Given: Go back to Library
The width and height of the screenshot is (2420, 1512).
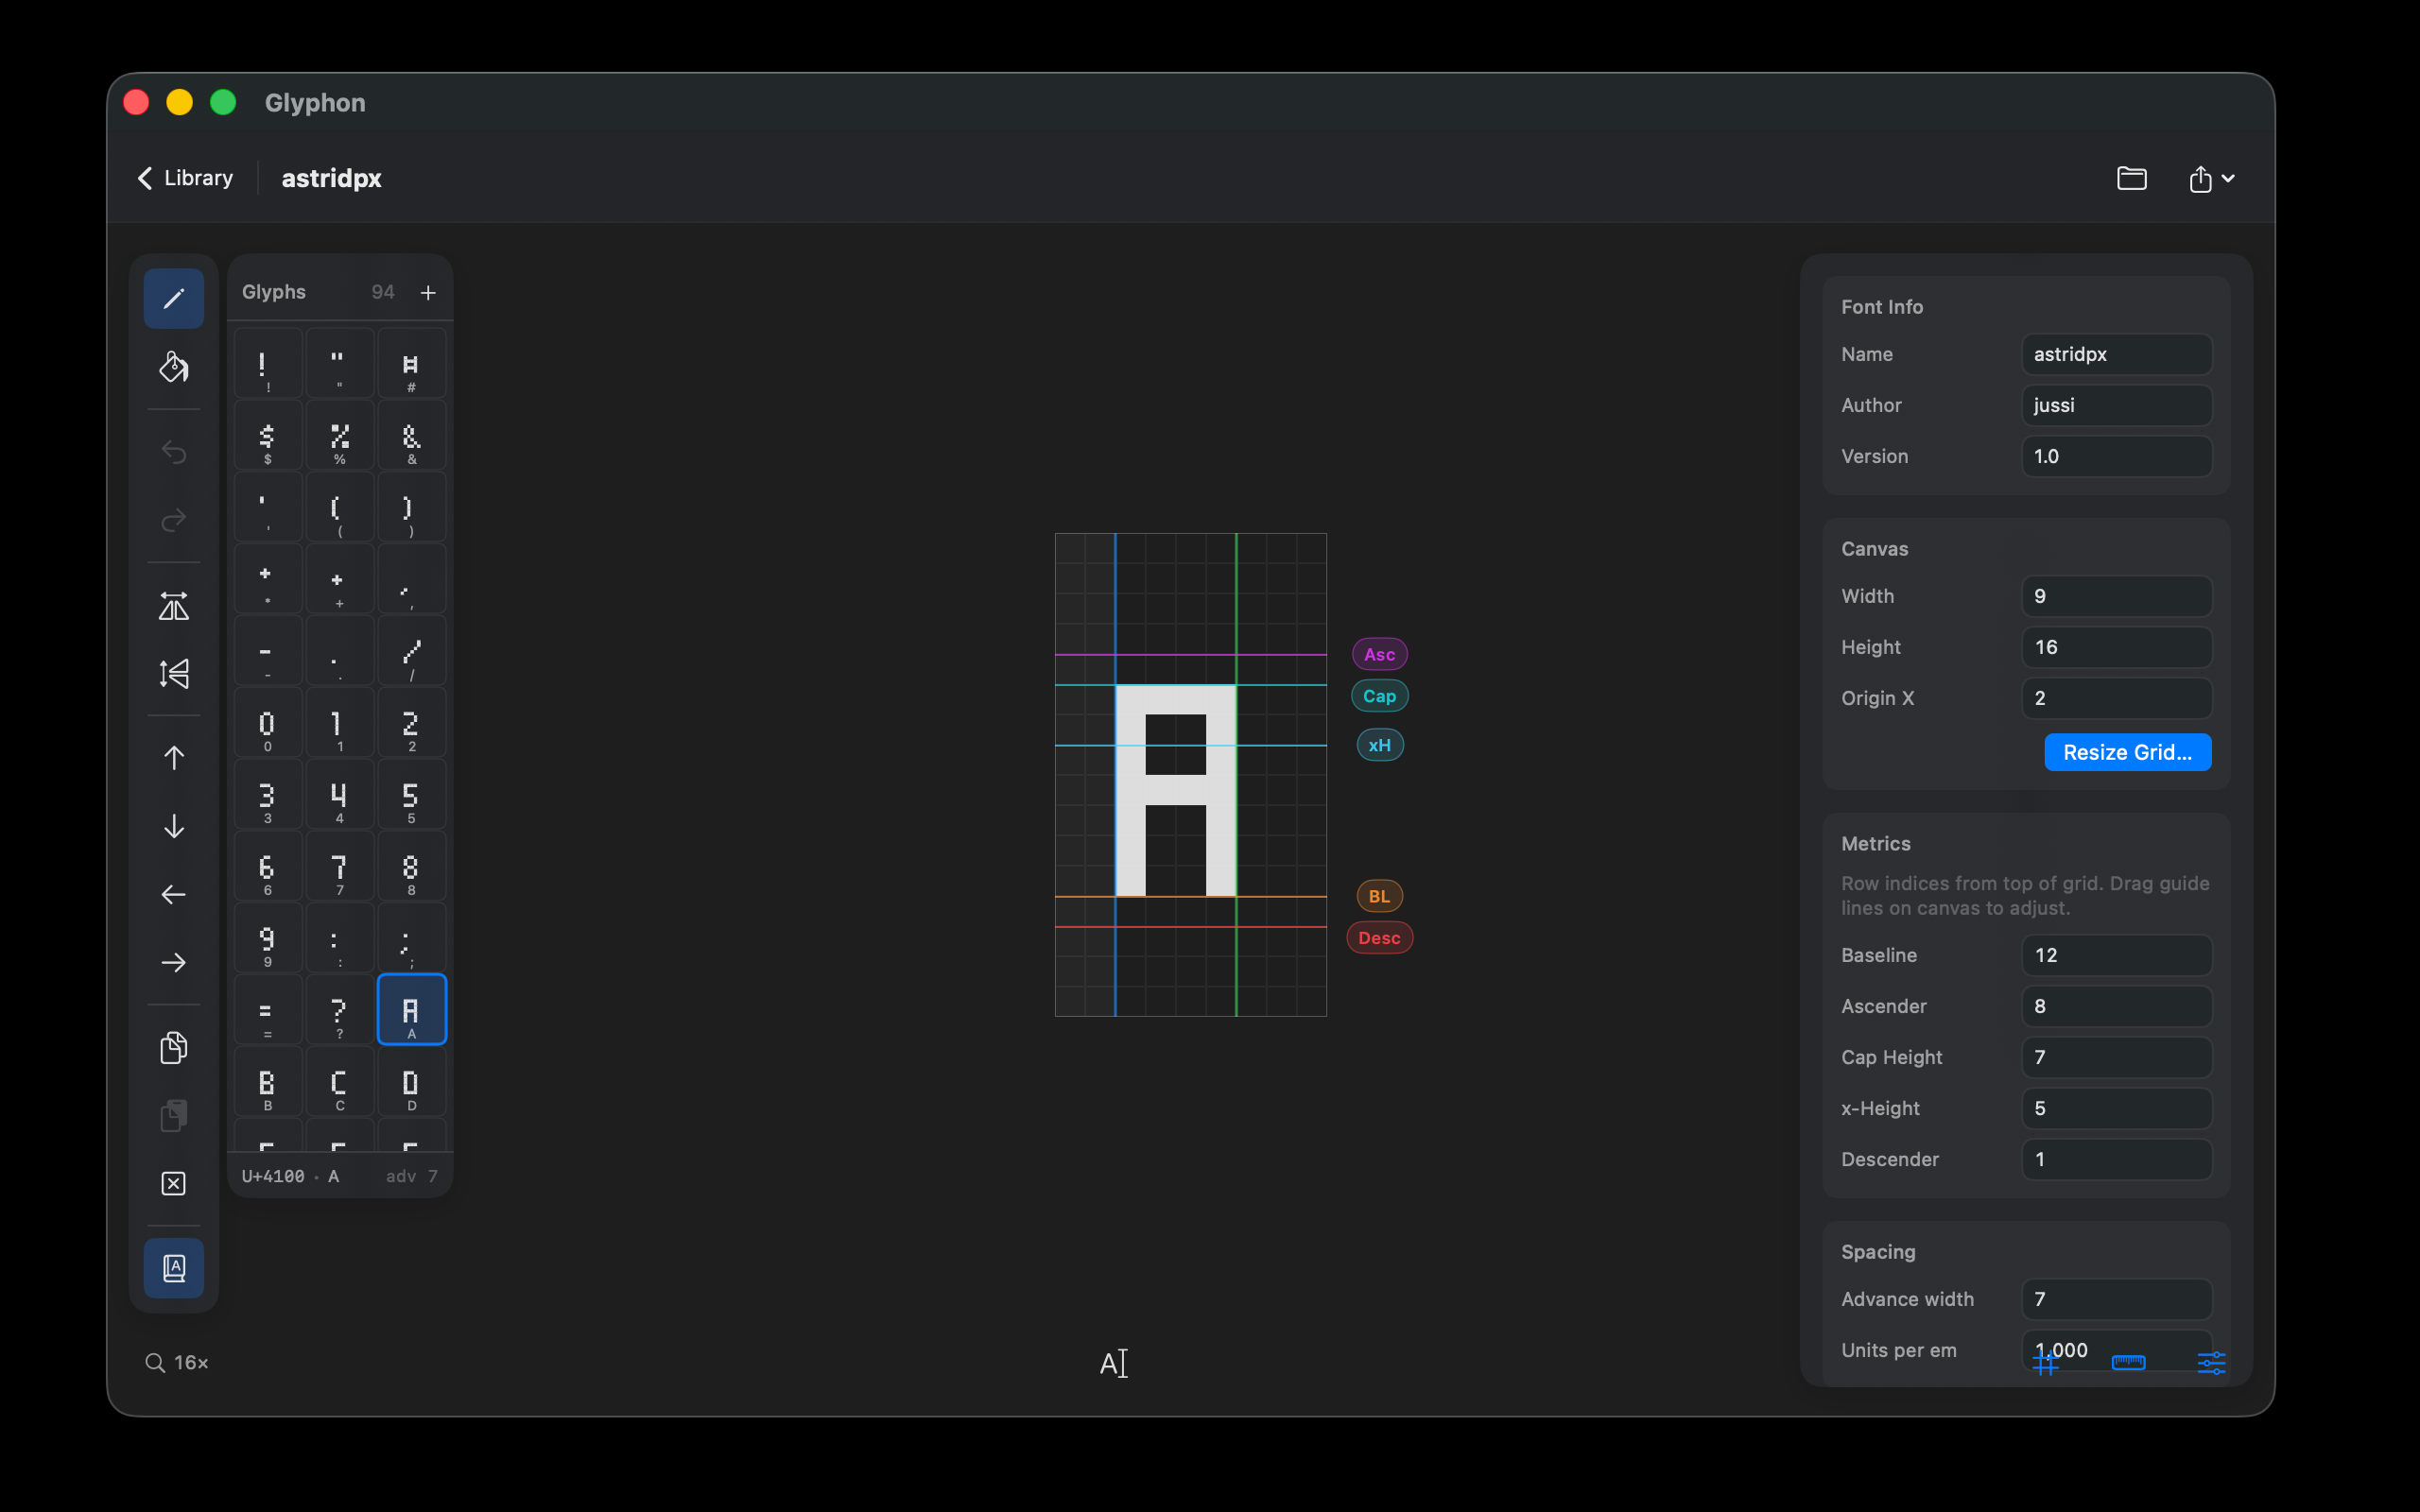Looking at the screenshot, I should [185, 178].
